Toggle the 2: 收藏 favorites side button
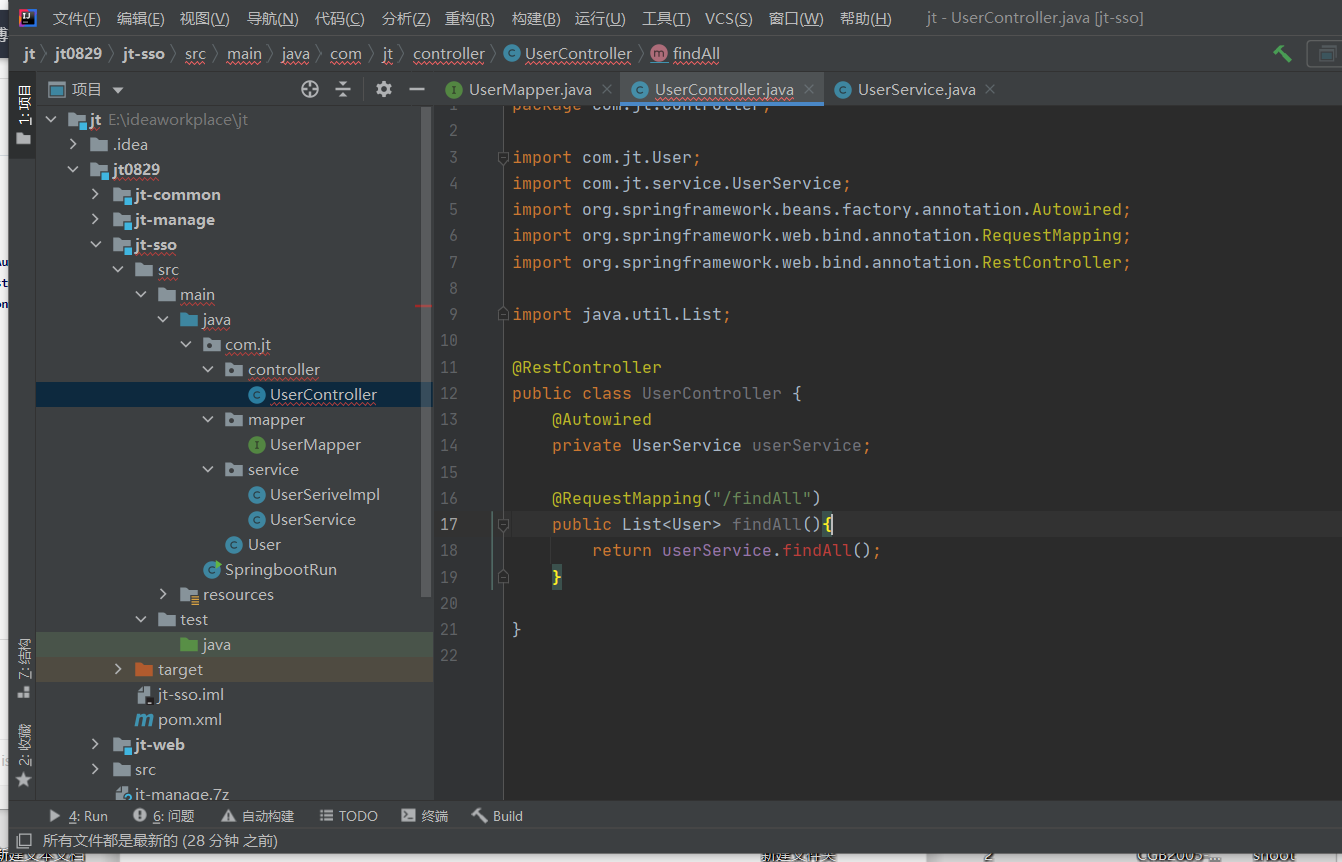 (x=24, y=755)
